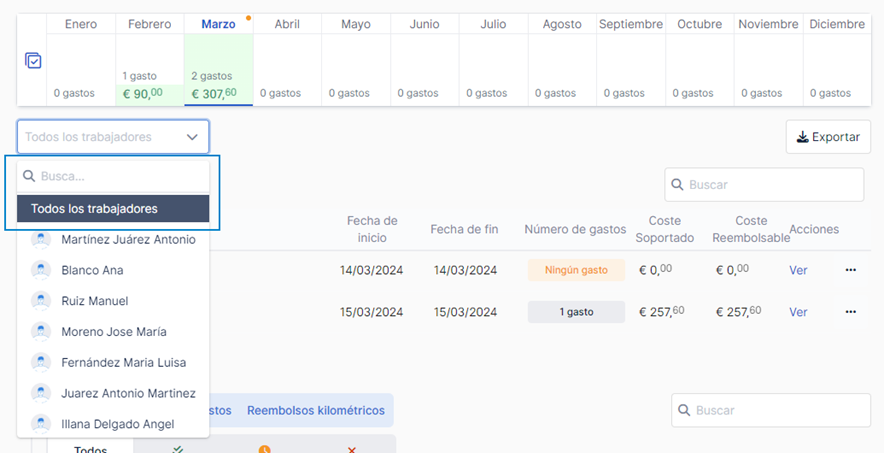Select worker Ruiz Manuel from list
Image resolution: width=884 pixels, height=453 pixels.
coord(113,301)
